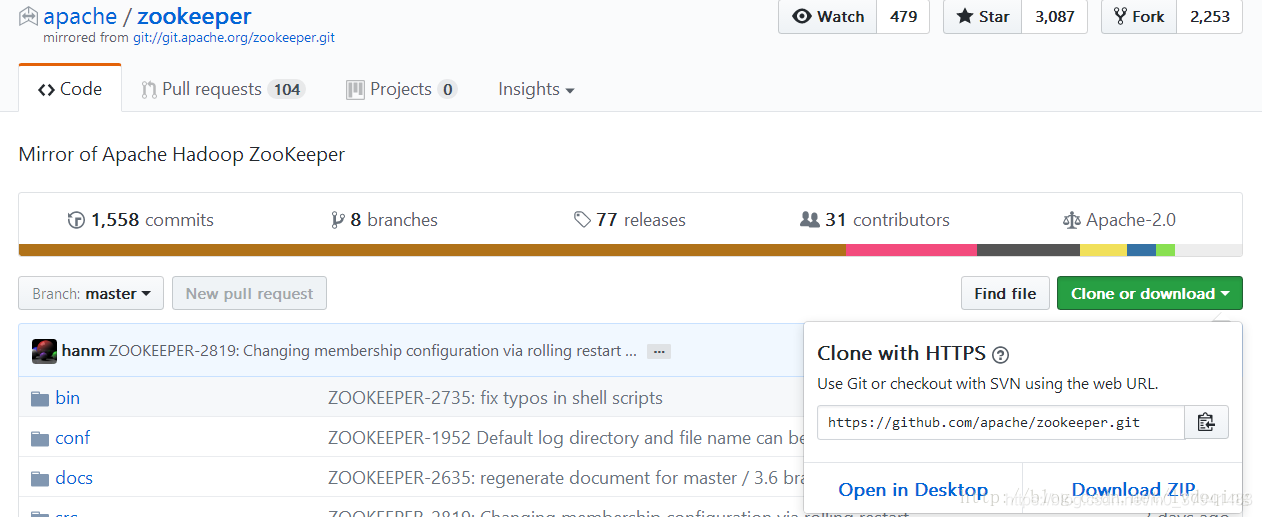Screen dimensions: 1262x518
Task: View the 479 watchers count
Action: pos(903,16)
